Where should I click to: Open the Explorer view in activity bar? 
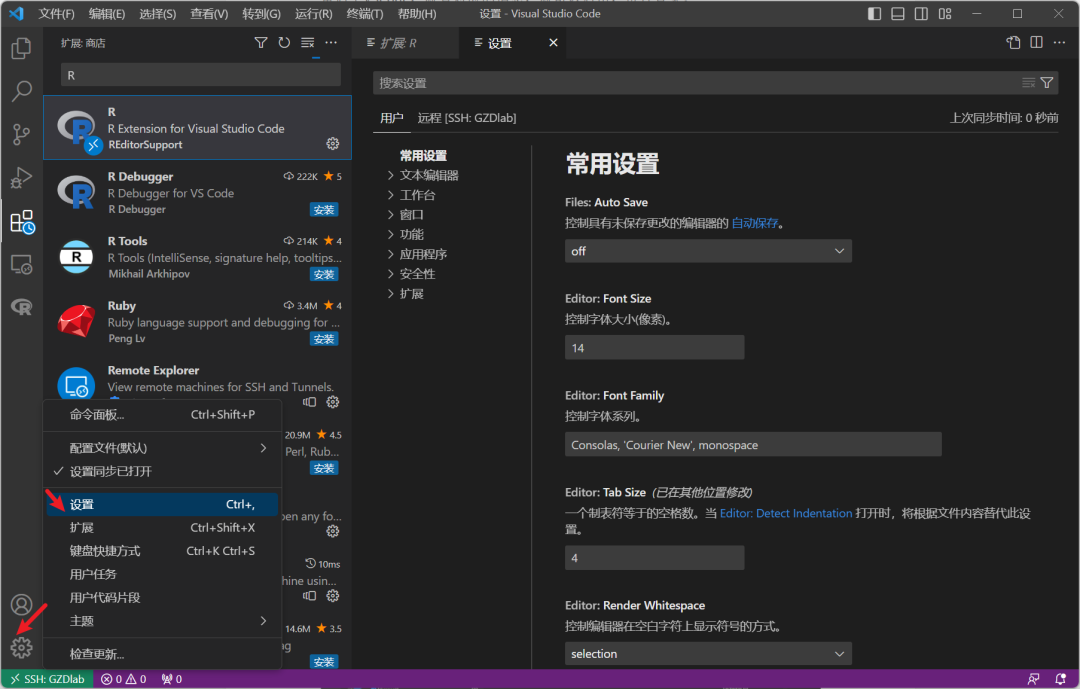coord(21,48)
